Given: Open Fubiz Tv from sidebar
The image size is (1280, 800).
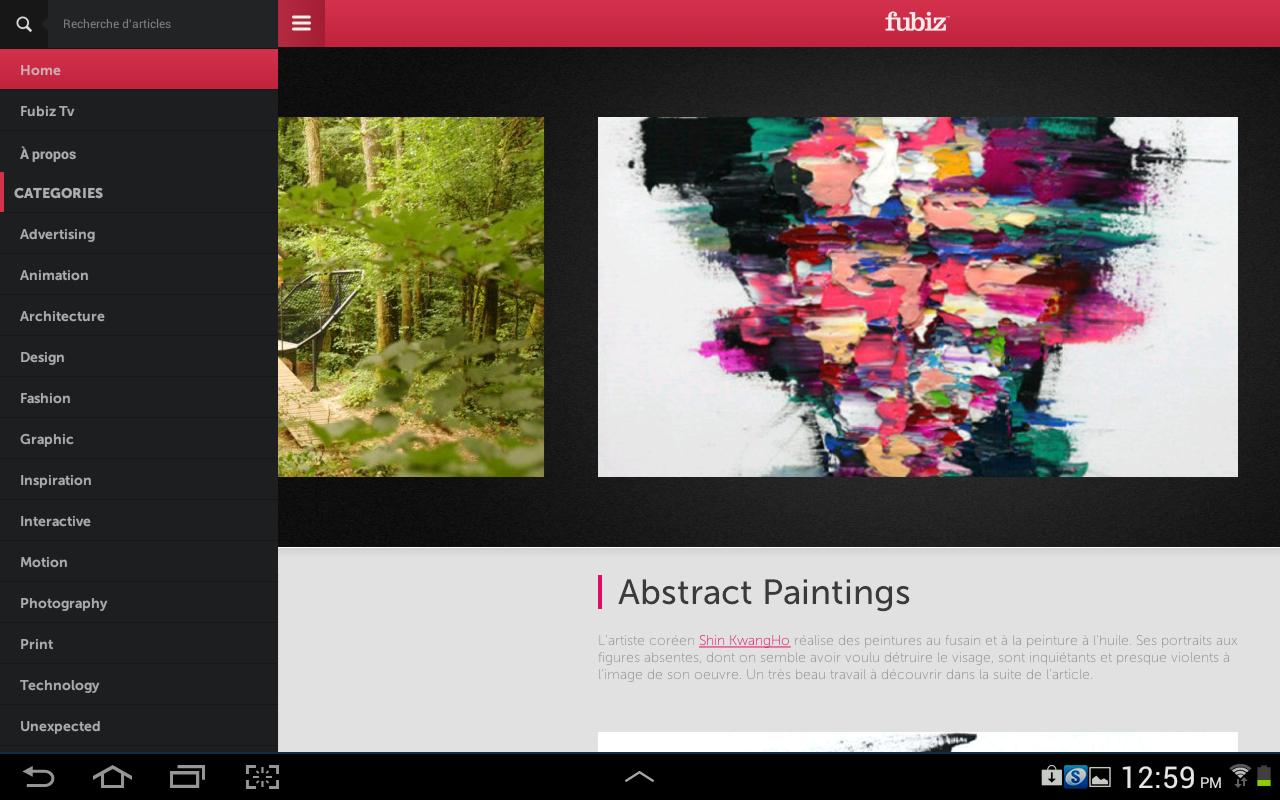Looking at the screenshot, I should [139, 111].
